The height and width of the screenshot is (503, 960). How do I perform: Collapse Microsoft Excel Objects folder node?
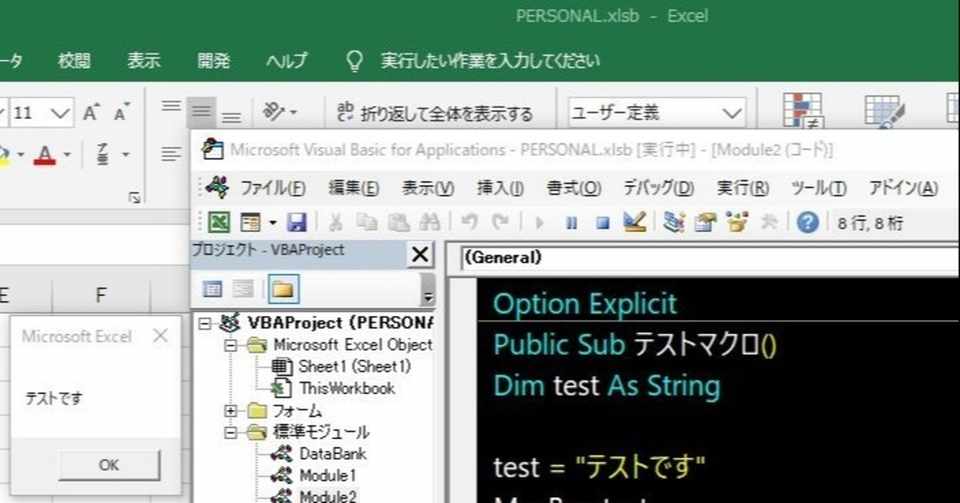(x=230, y=345)
